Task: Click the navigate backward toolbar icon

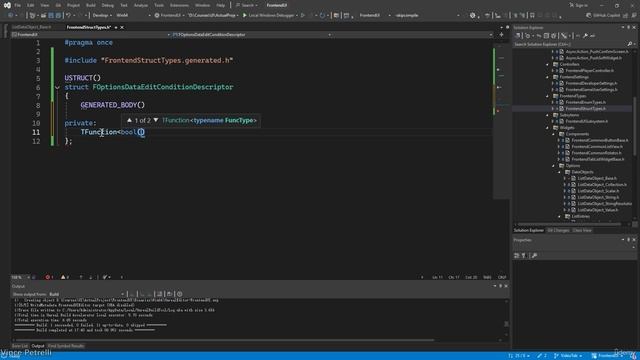Action: 10,15
